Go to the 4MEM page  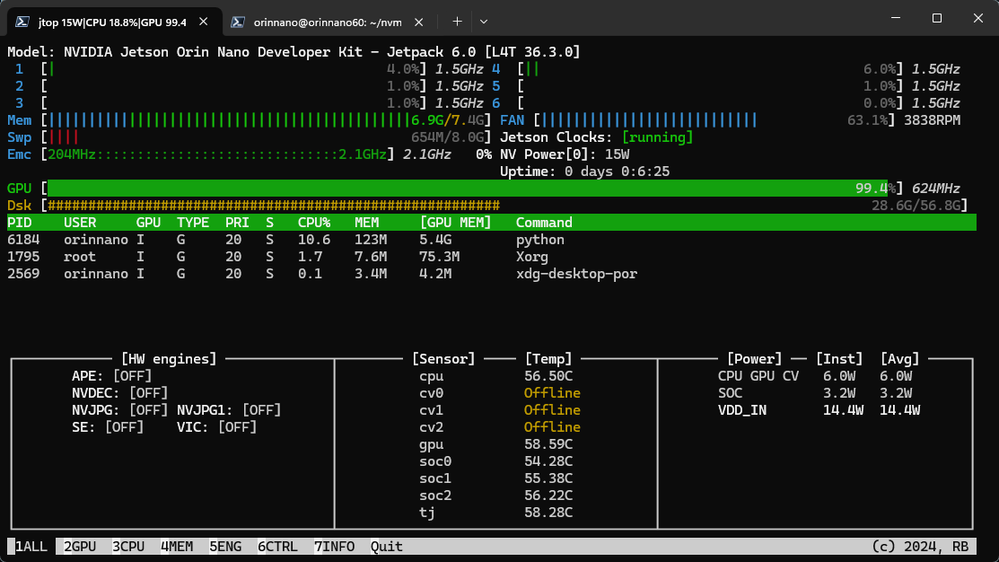(177, 547)
